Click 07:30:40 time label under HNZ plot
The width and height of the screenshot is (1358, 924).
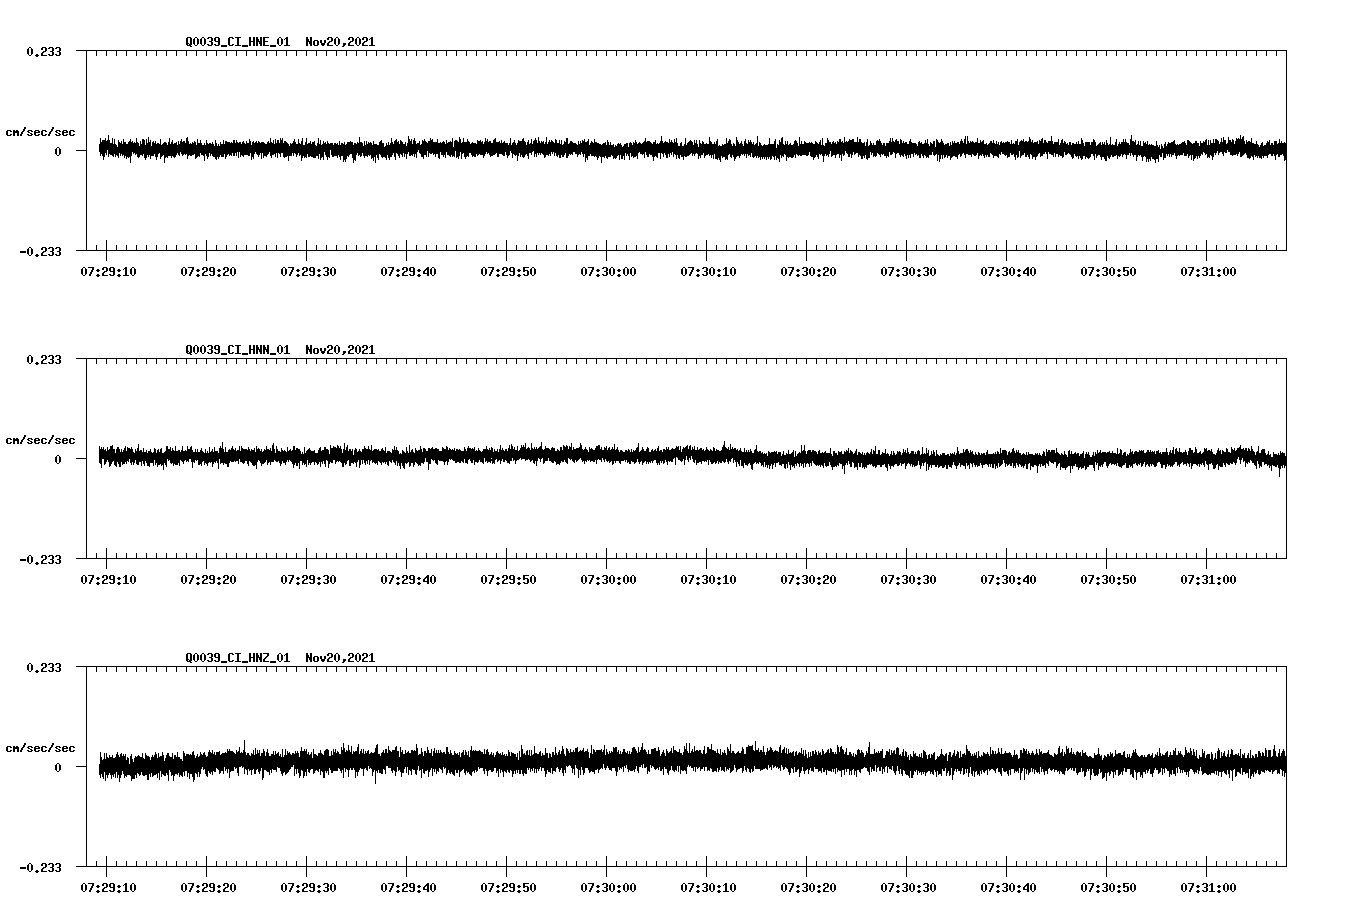point(1008,888)
